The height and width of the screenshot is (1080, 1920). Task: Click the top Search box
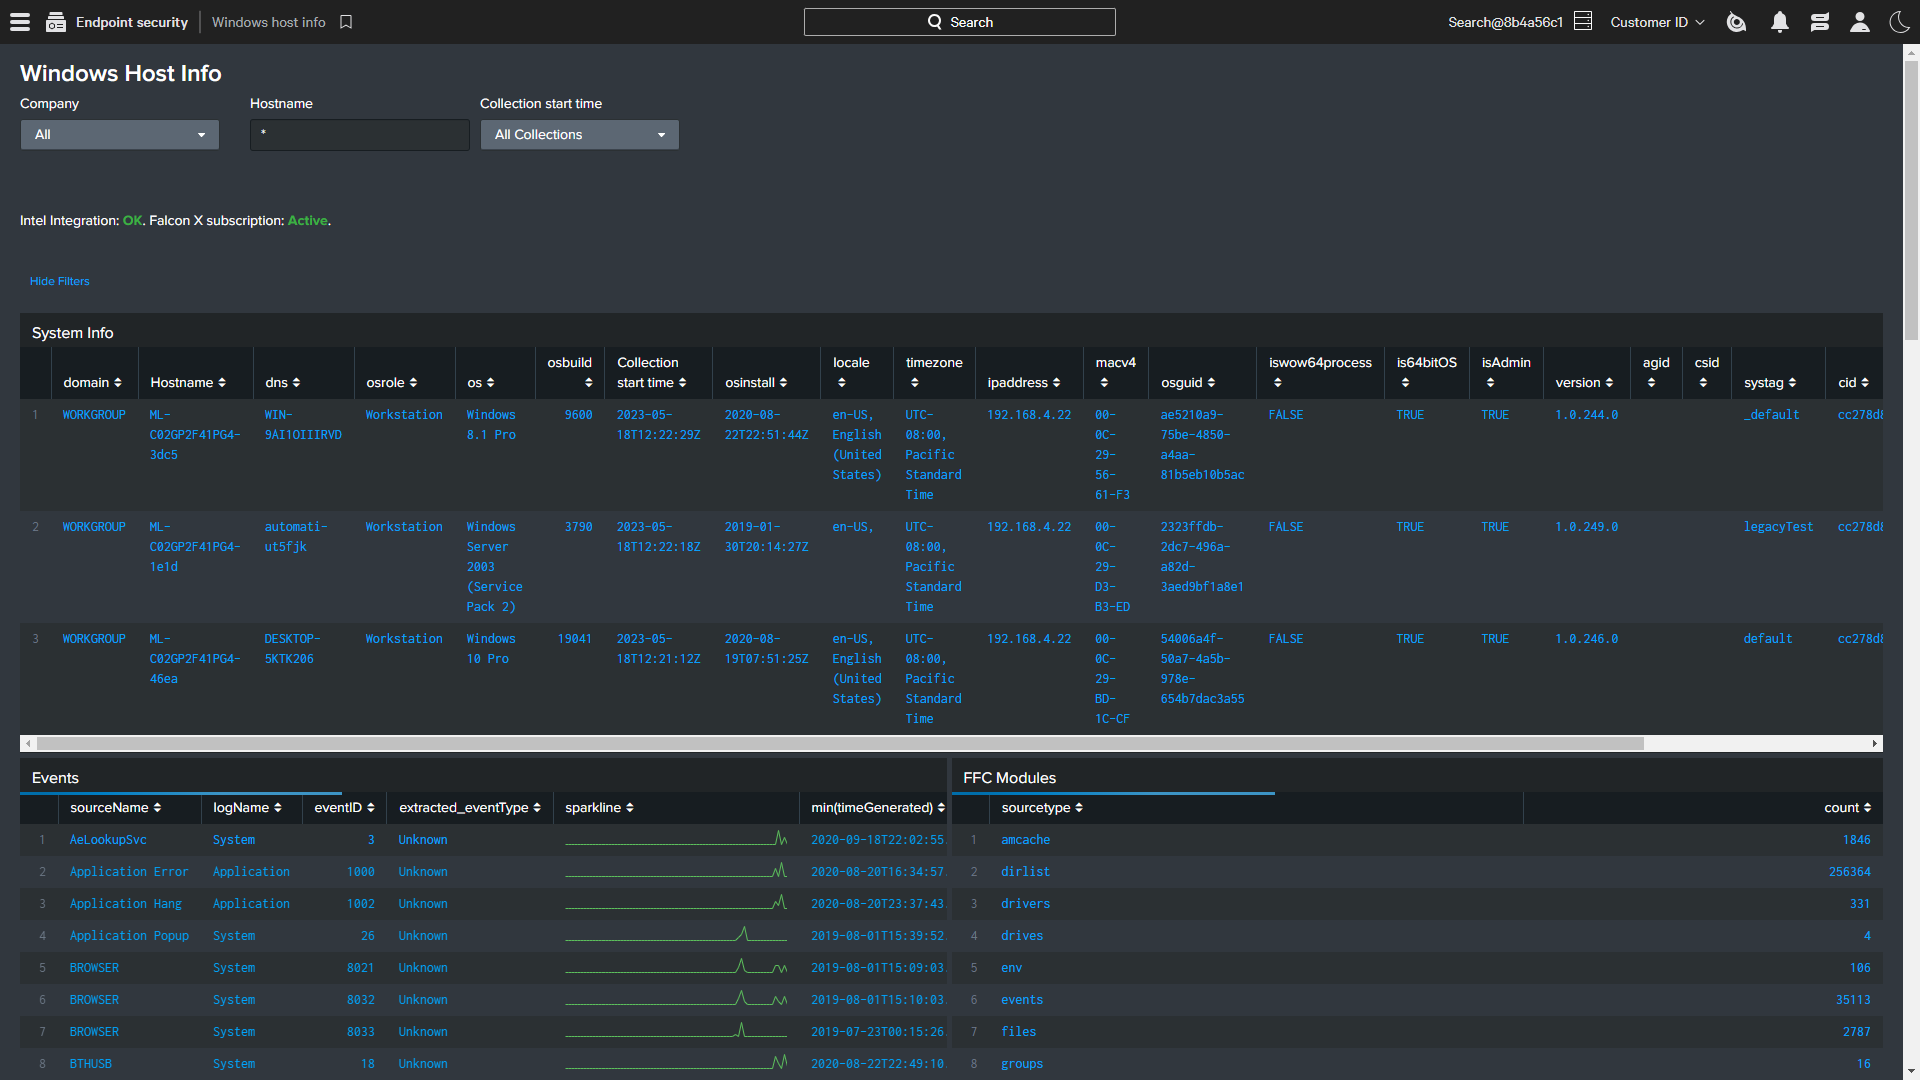[960, 22]
